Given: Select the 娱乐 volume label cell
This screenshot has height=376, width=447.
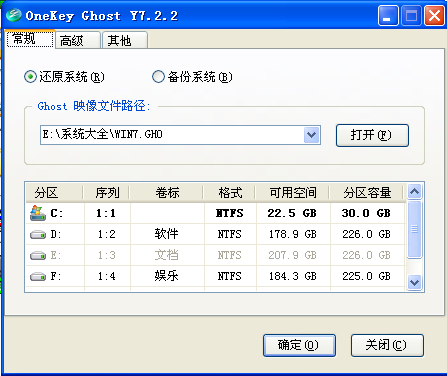Looking at the screenshot, I should [167, 276].
